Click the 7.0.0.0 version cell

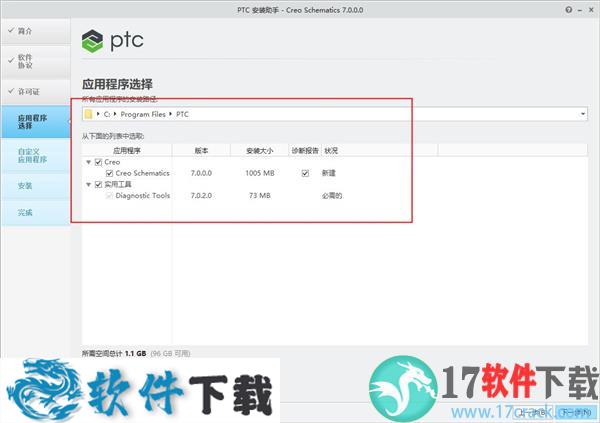[201, 173]
